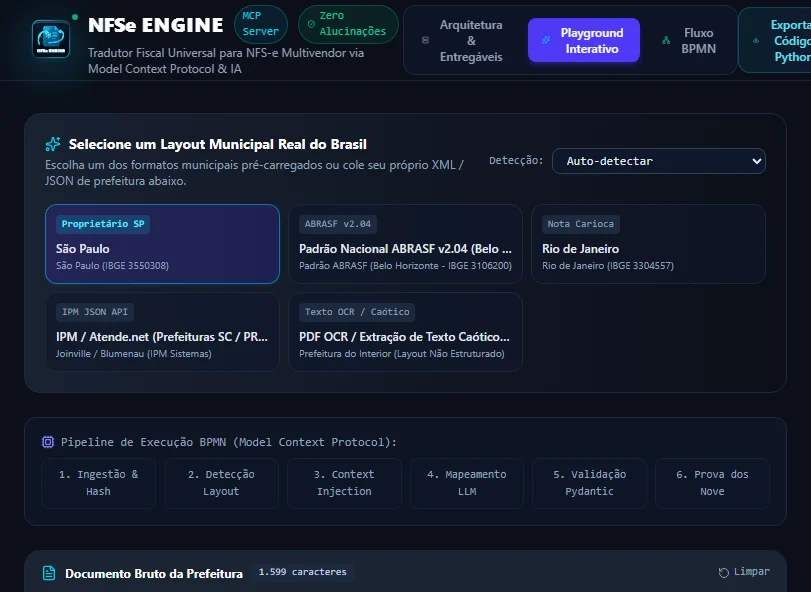Viewport: 811px width, 592px height.
Task: Select the IPM / Atende.net layout card
Action: (x=162, y=332)
